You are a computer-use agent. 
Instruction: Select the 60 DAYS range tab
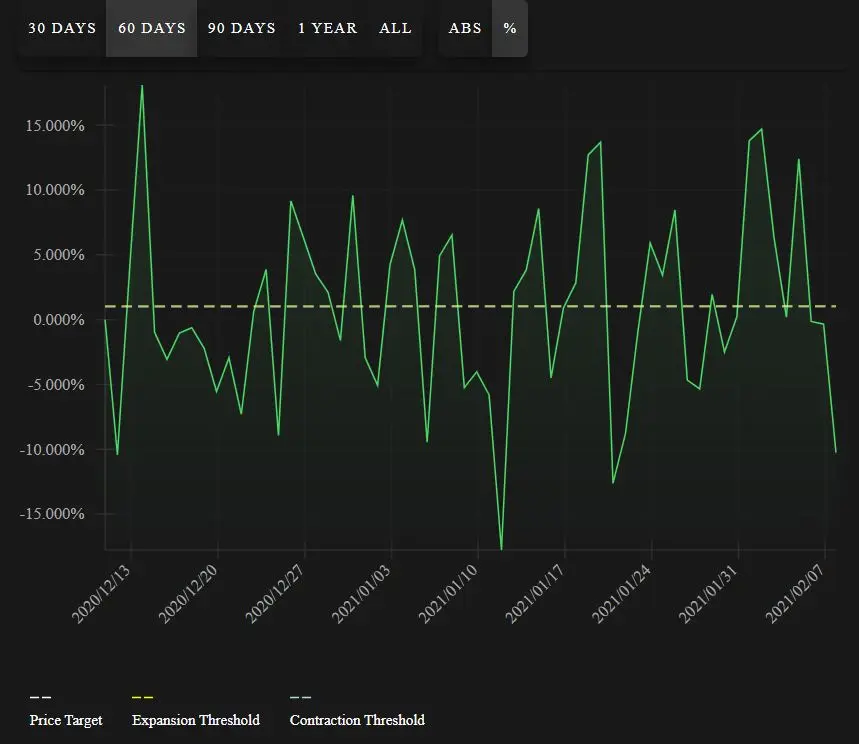point(152,28)
